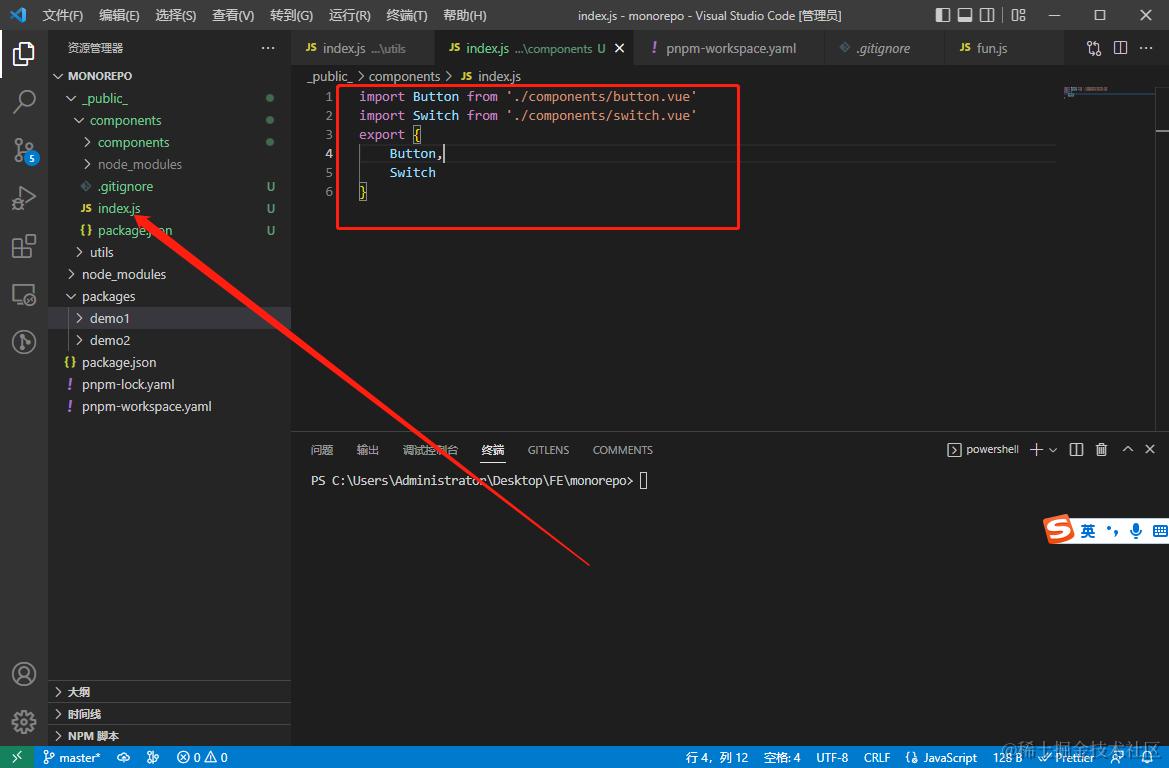1169x768 pixels.
Task: Expand the 大纲 outline section
Action: click(169, 692)
